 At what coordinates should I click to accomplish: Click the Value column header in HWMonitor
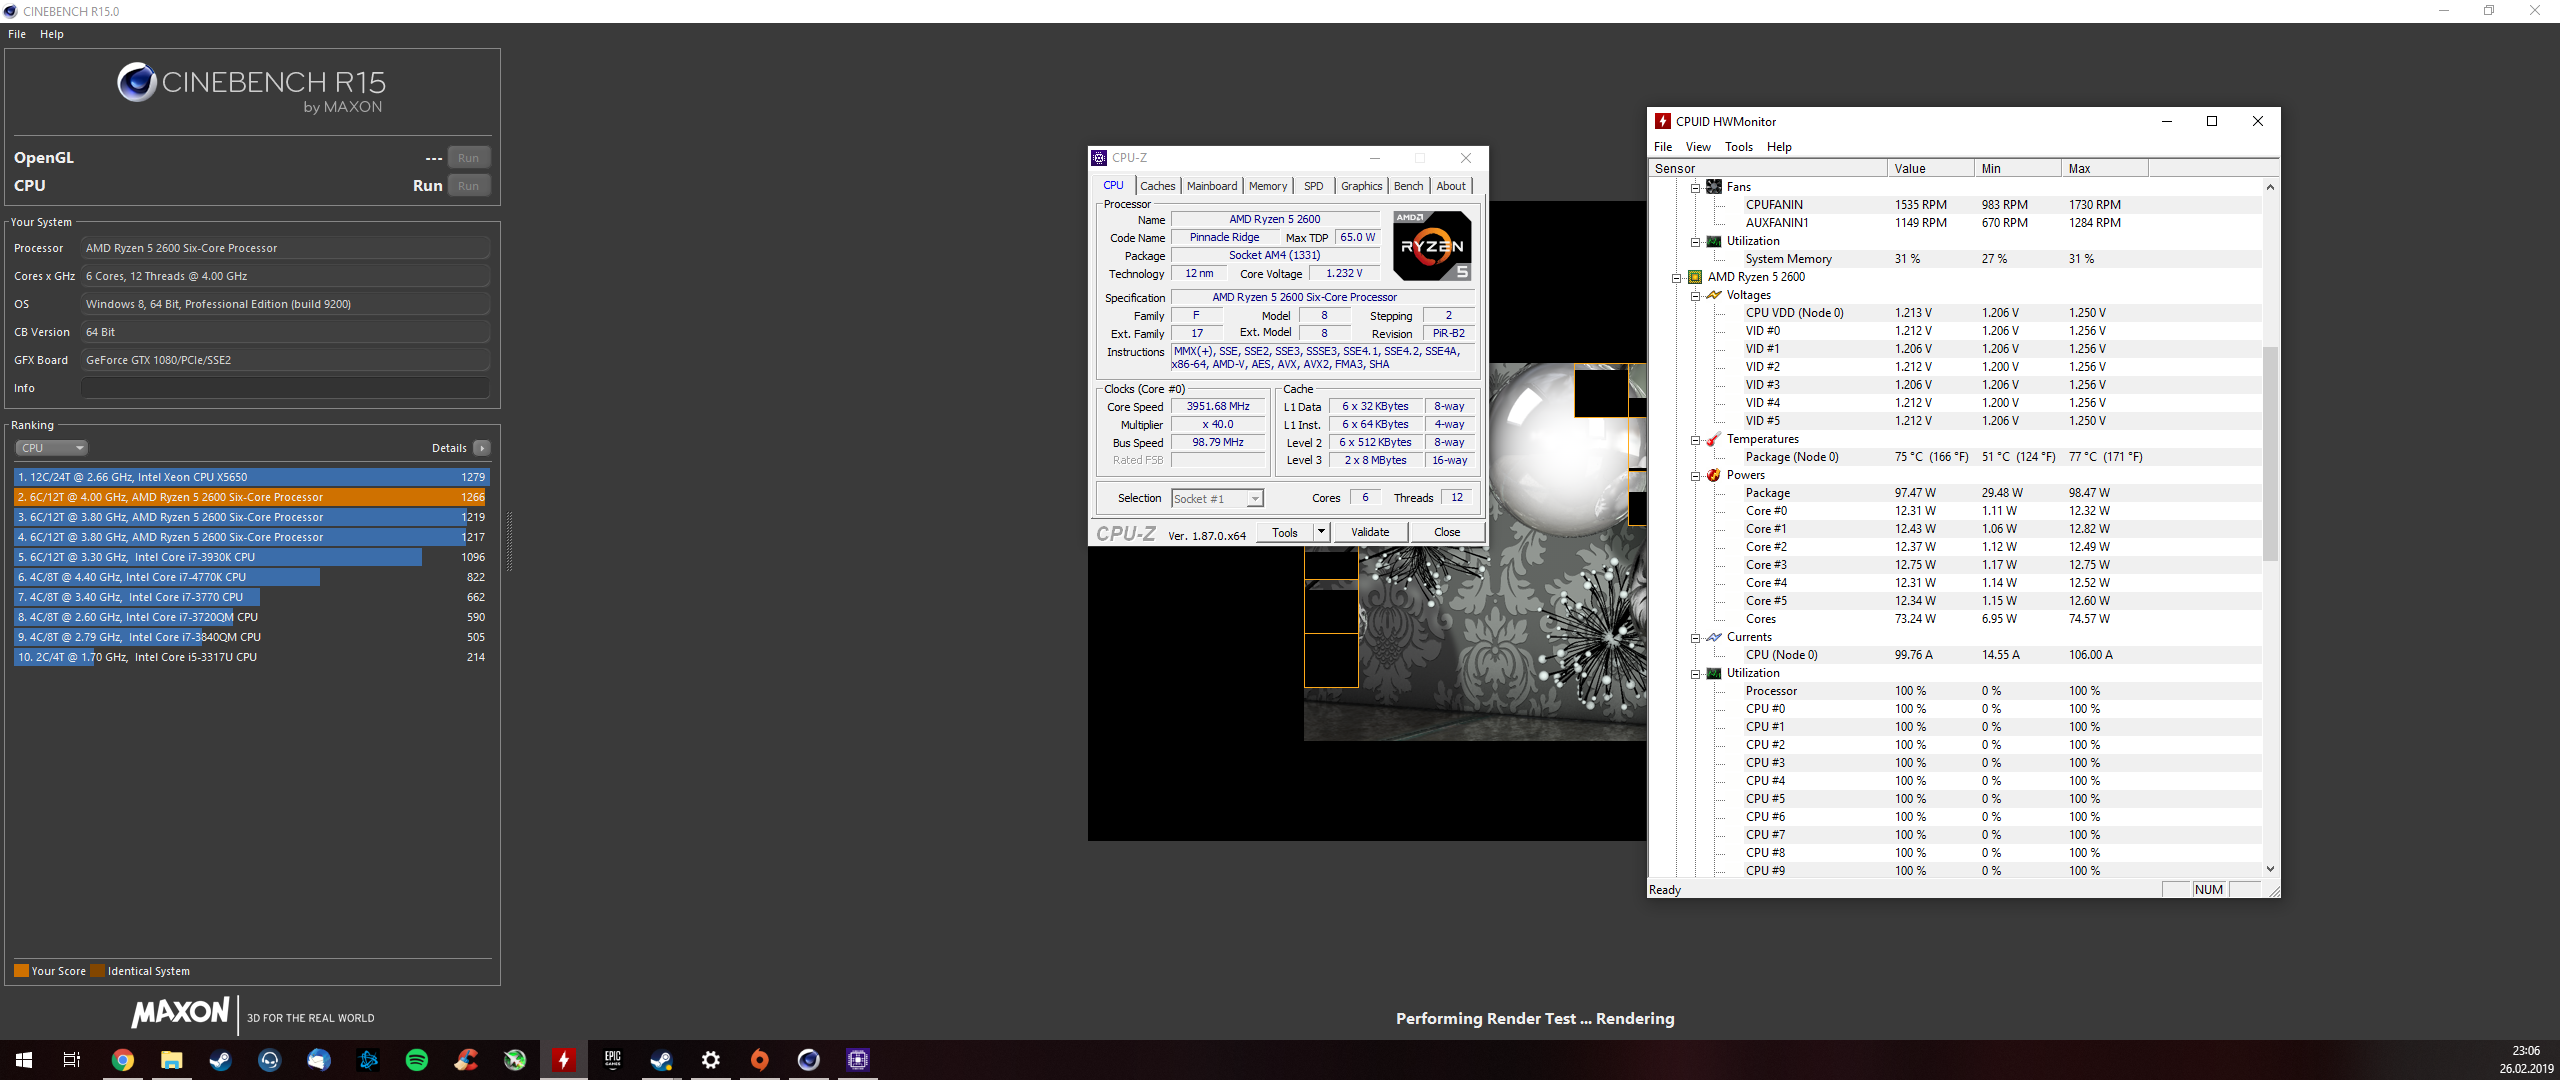click(x=1931, y=169)
